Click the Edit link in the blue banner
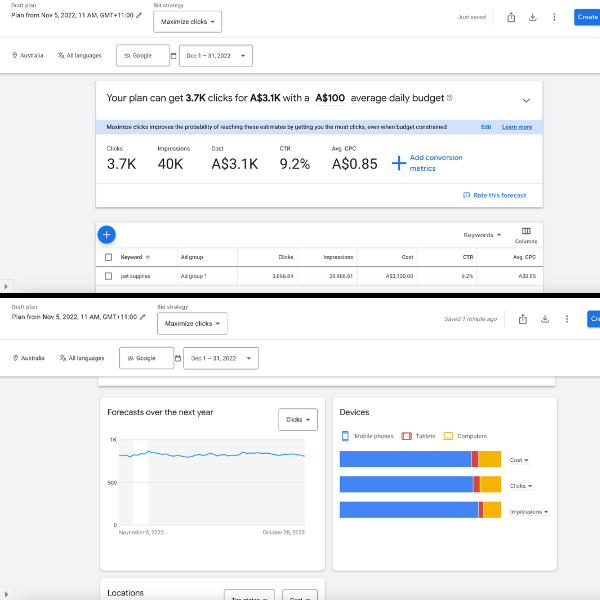Viewport: 600px width, 600px height. pos(486,127)
